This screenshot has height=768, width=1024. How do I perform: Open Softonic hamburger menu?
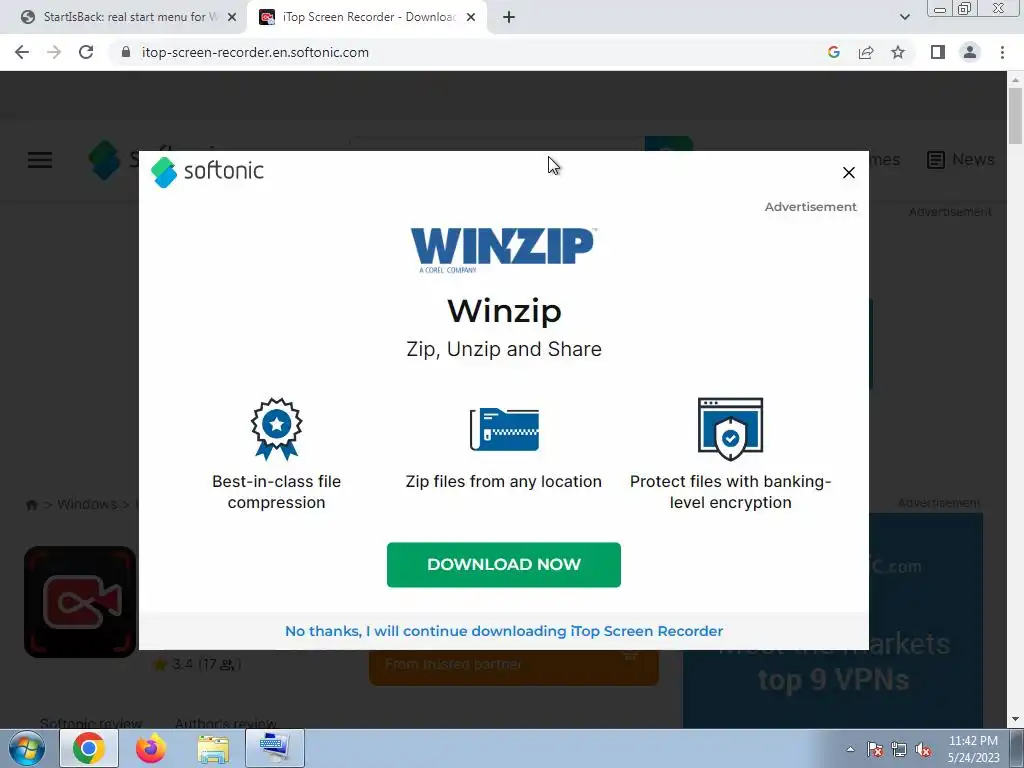tap(40, 160)
